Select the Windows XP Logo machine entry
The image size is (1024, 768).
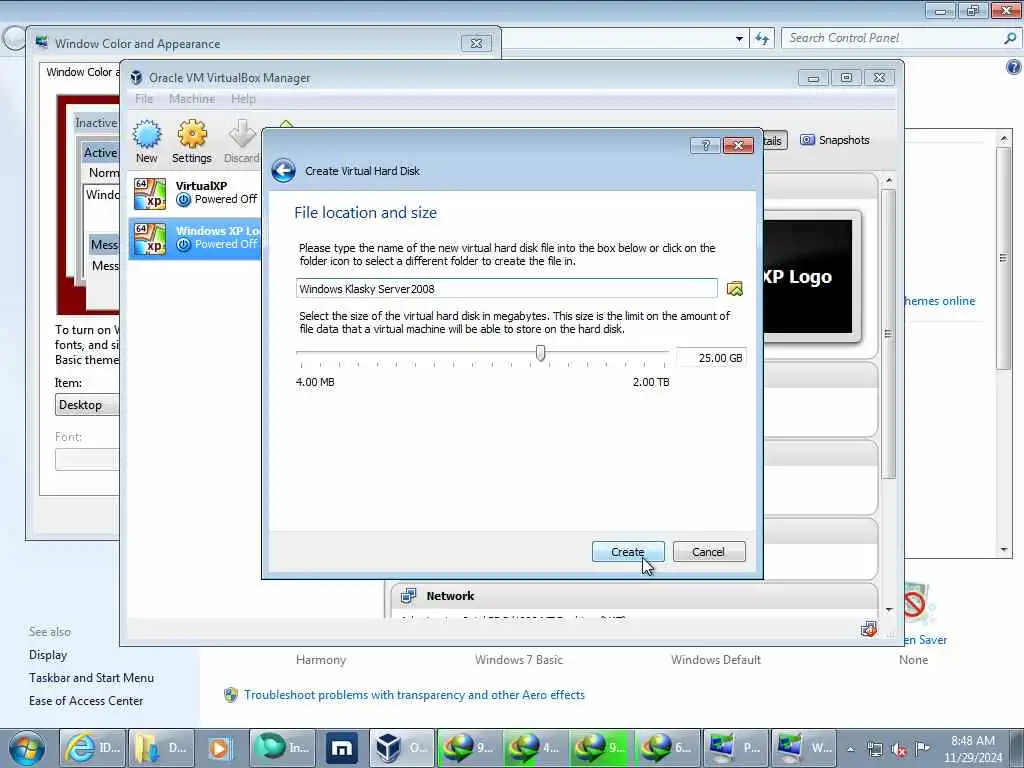(196, 238)
